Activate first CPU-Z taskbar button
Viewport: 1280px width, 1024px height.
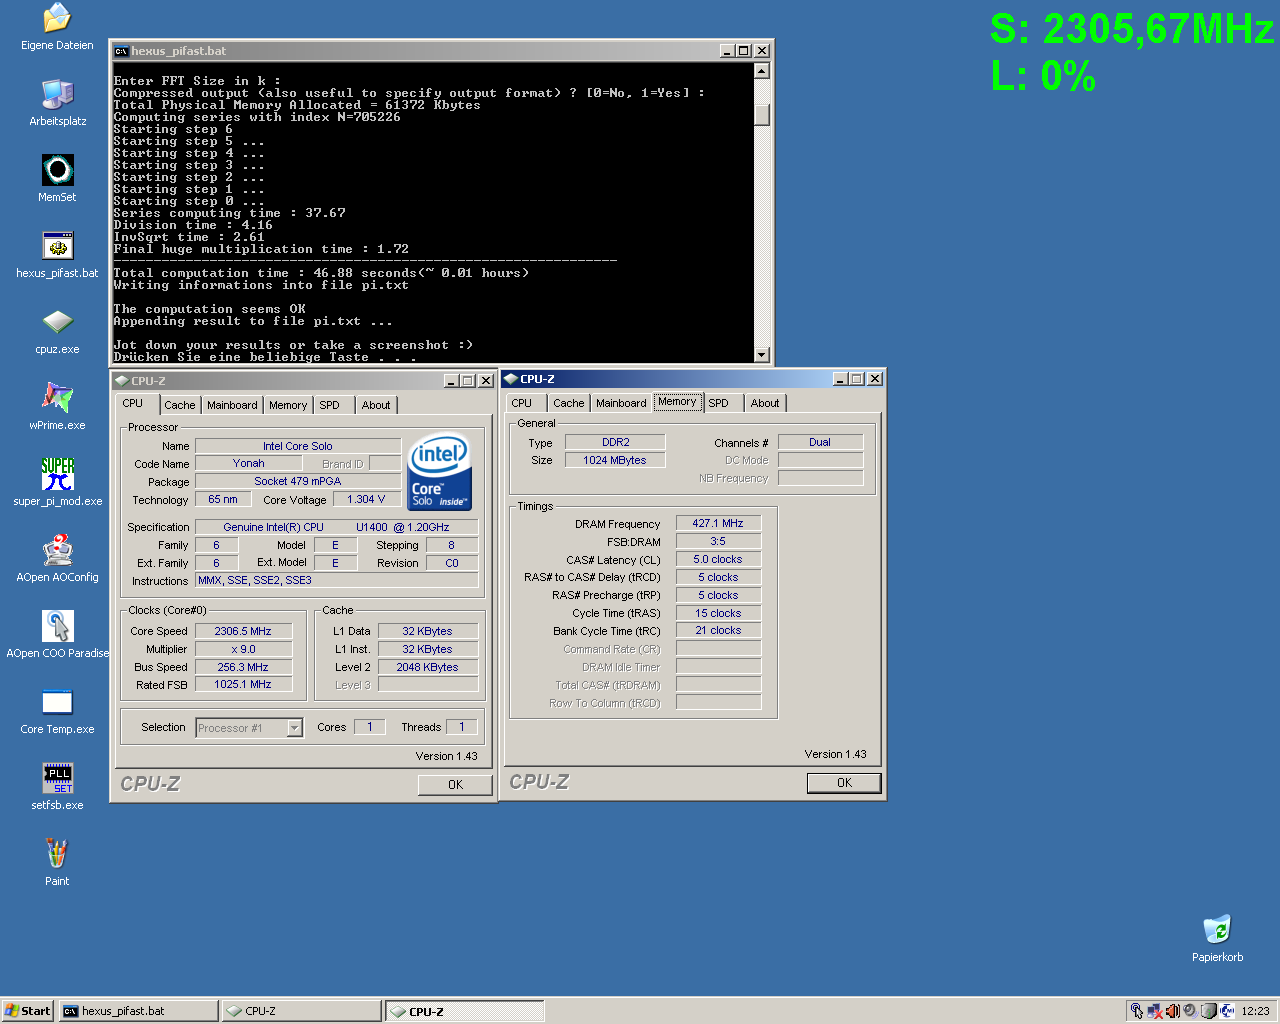click(x=302, y=1011)
